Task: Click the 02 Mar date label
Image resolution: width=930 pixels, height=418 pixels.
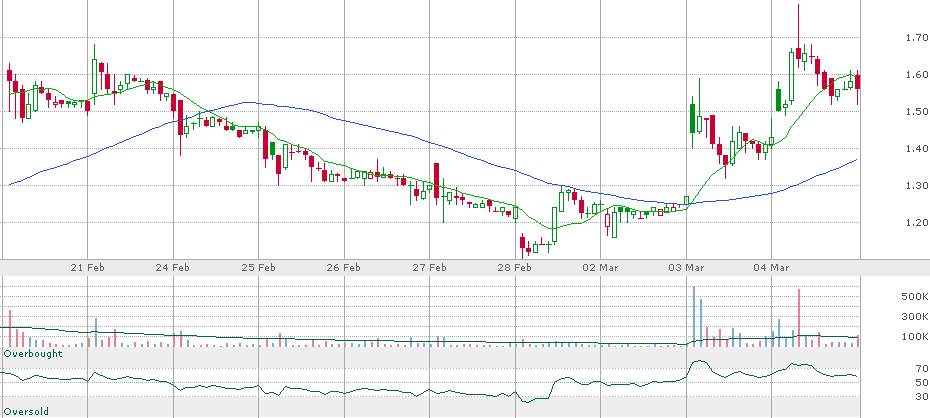Action: (601, 267)
